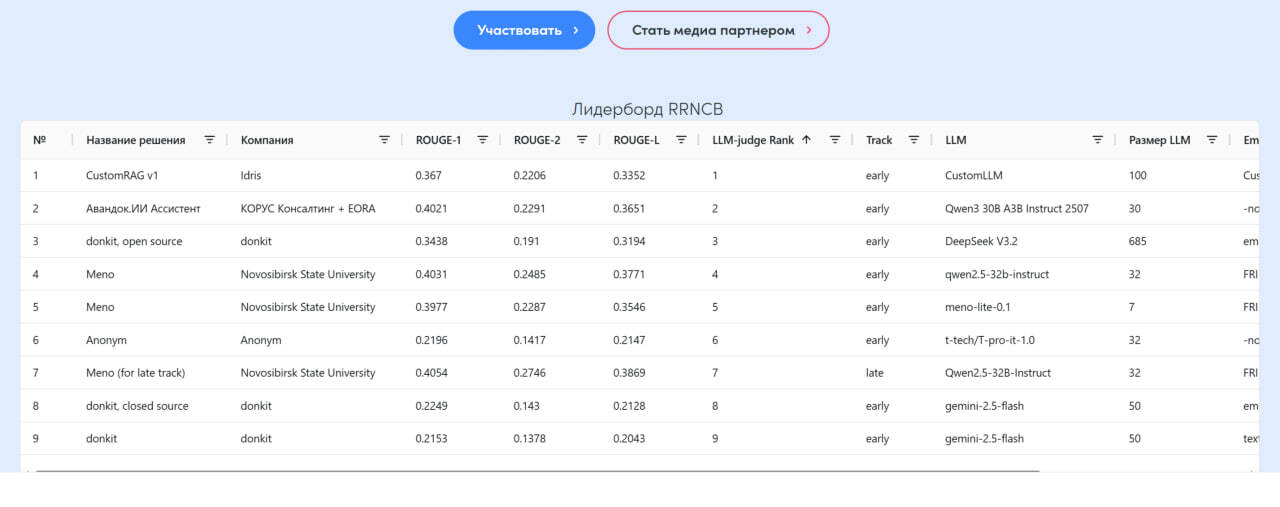The height and width of the screenshot is (507, 1280).
Task: Open filter icon on ROUGE-L column
Action: click(681, 140)
